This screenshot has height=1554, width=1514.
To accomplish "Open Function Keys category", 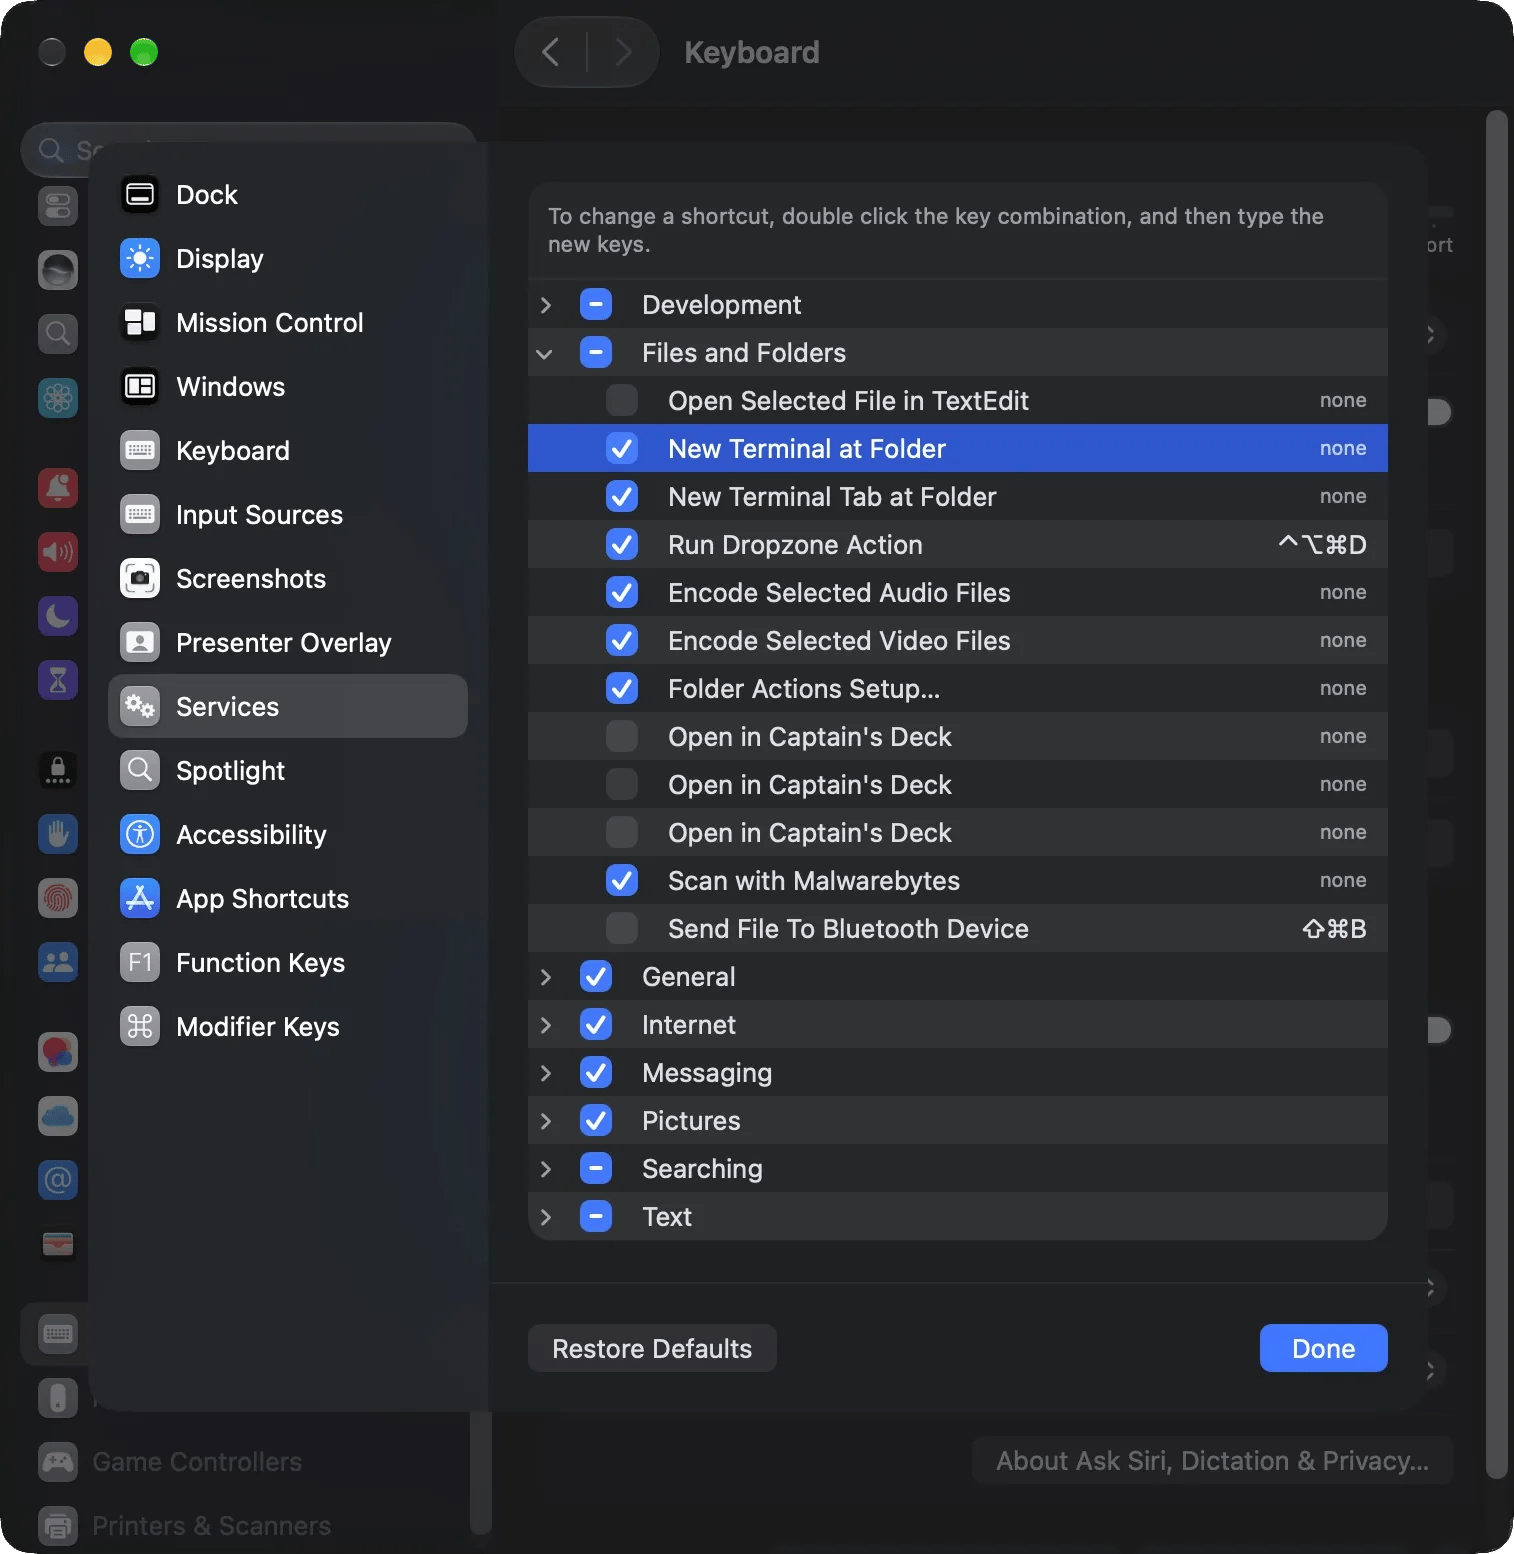I will pyautogui.click(x=288, y=962).
